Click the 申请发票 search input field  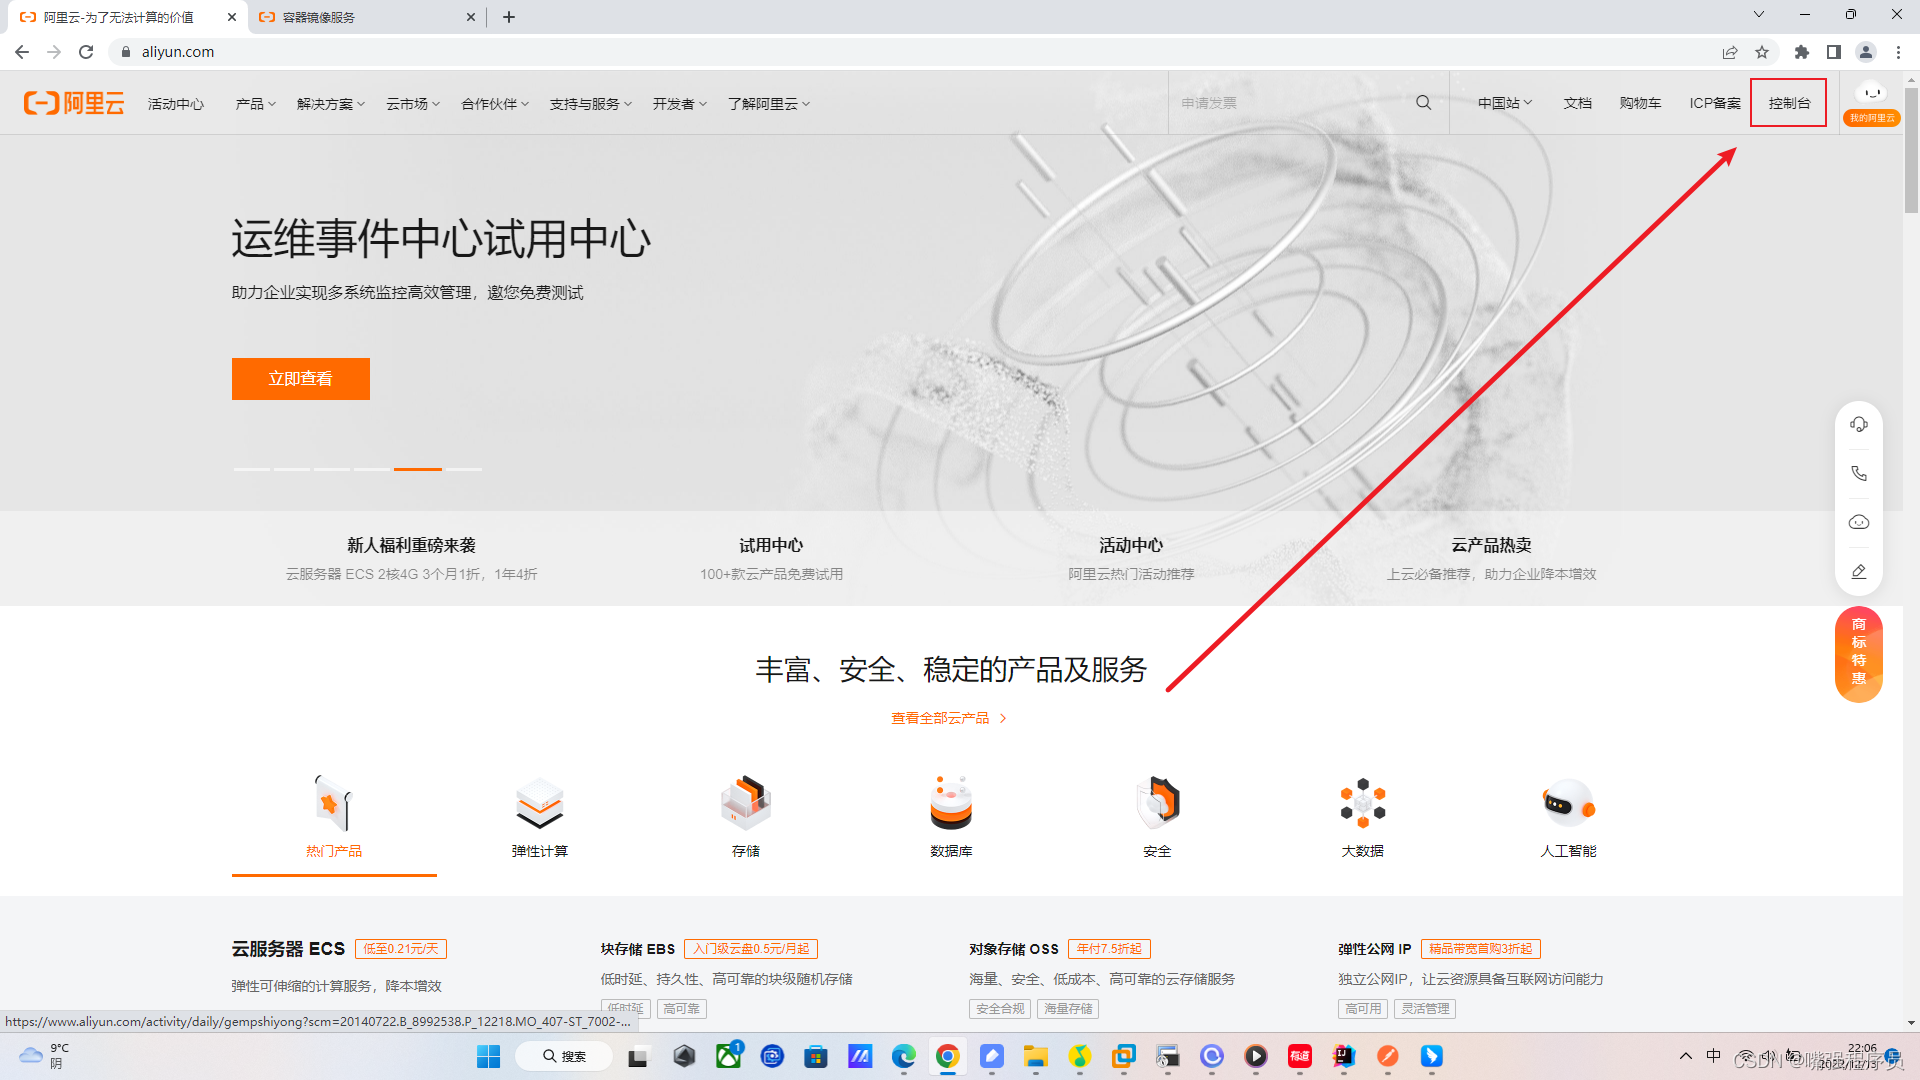(x=1290, y=103)
